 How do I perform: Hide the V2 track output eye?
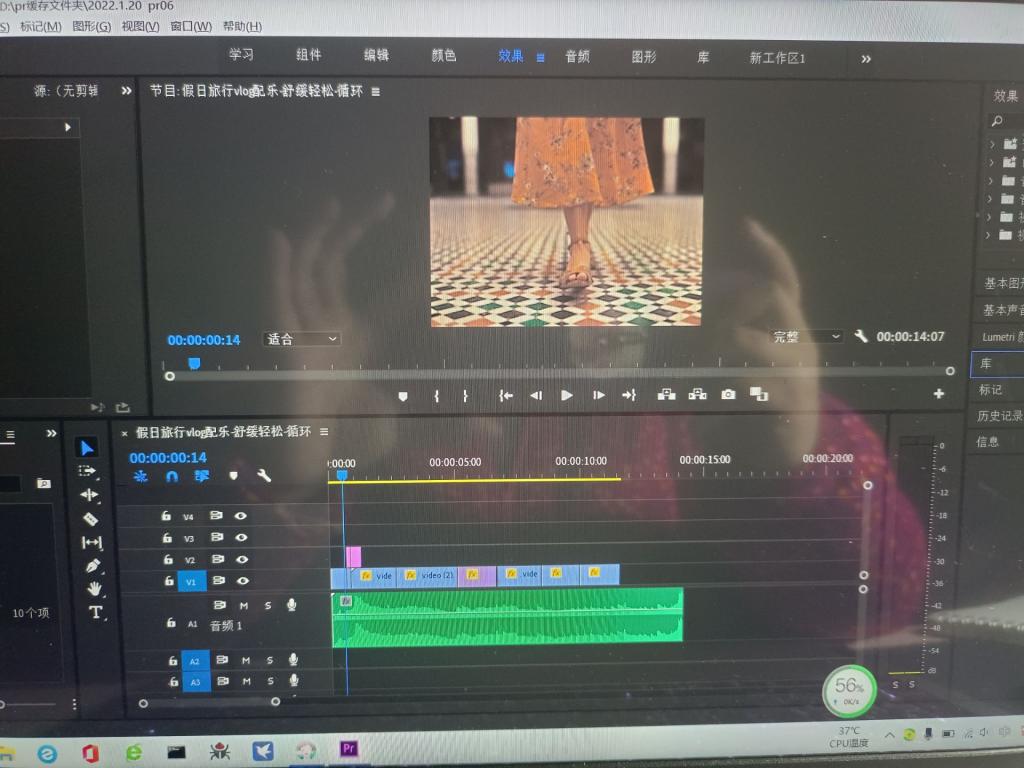241,560
